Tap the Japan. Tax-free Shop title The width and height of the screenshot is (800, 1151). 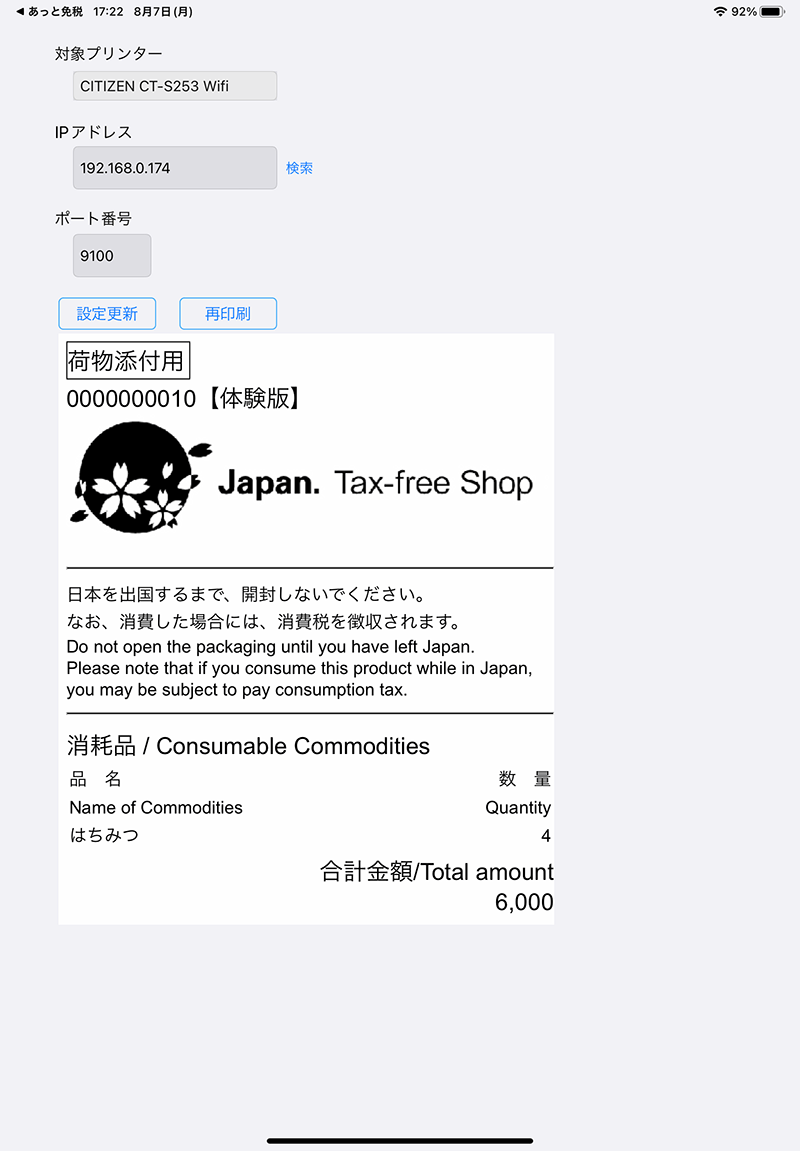pyautogui.click(x=376, y=482)
